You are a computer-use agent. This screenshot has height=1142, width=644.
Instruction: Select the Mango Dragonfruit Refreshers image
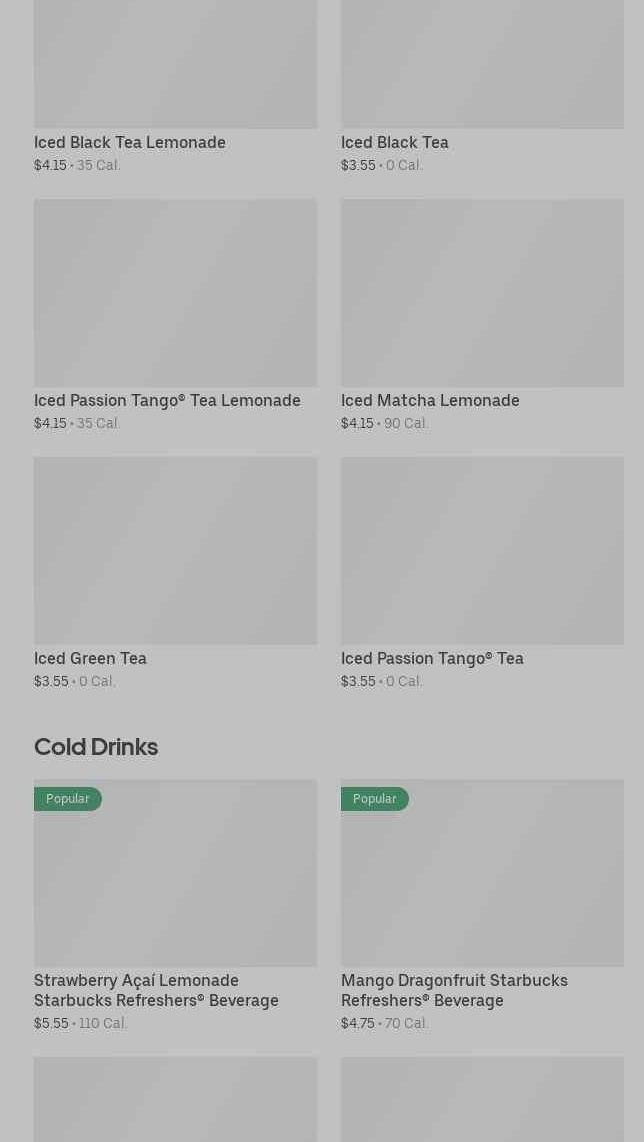coord(482,873)
